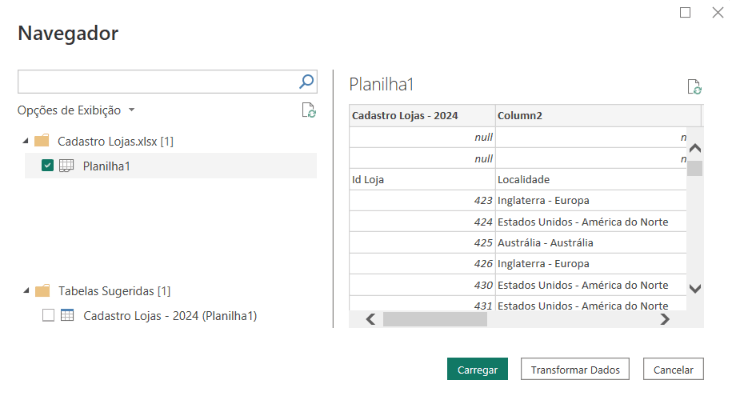Click the Cadastro Lojas.xlsx folder icon

(42, 141)
